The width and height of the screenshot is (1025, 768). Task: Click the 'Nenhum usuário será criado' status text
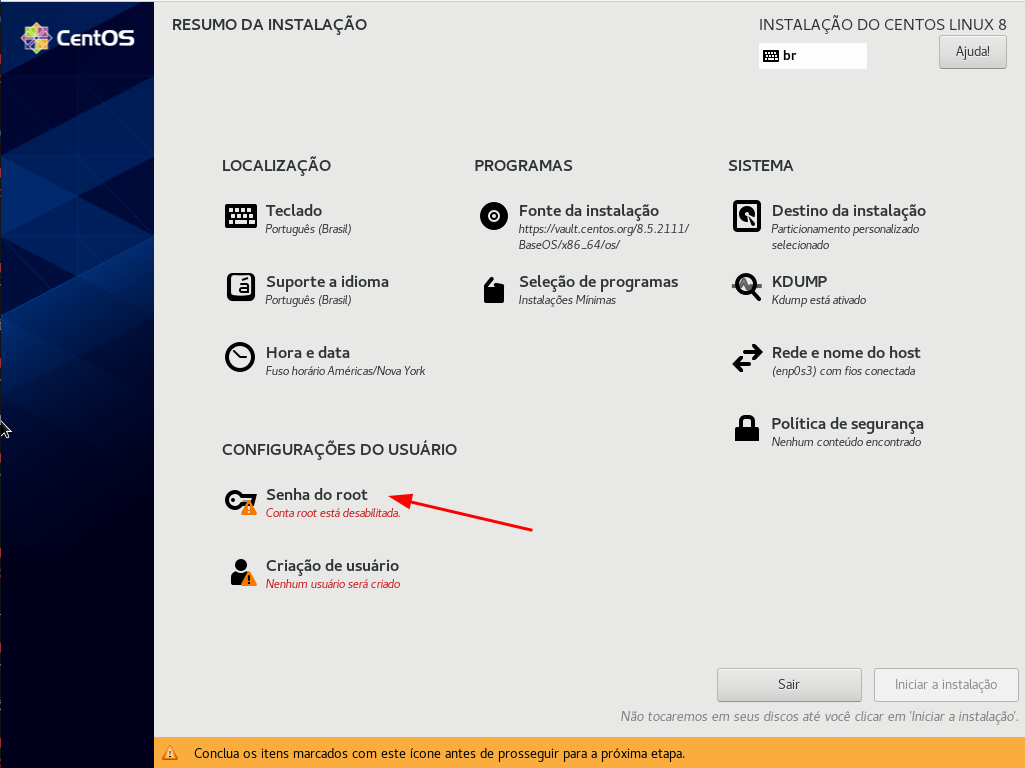(x=333, y=584)
